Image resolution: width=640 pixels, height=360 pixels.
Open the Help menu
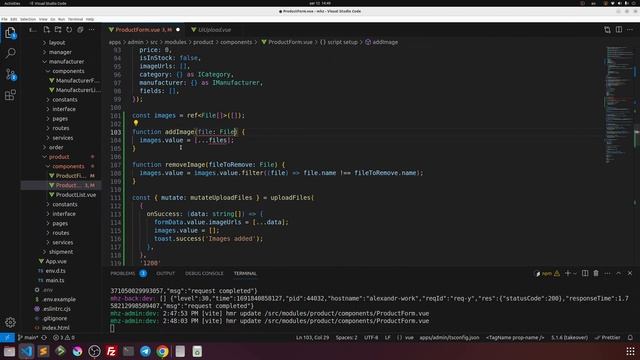point(90,19)
